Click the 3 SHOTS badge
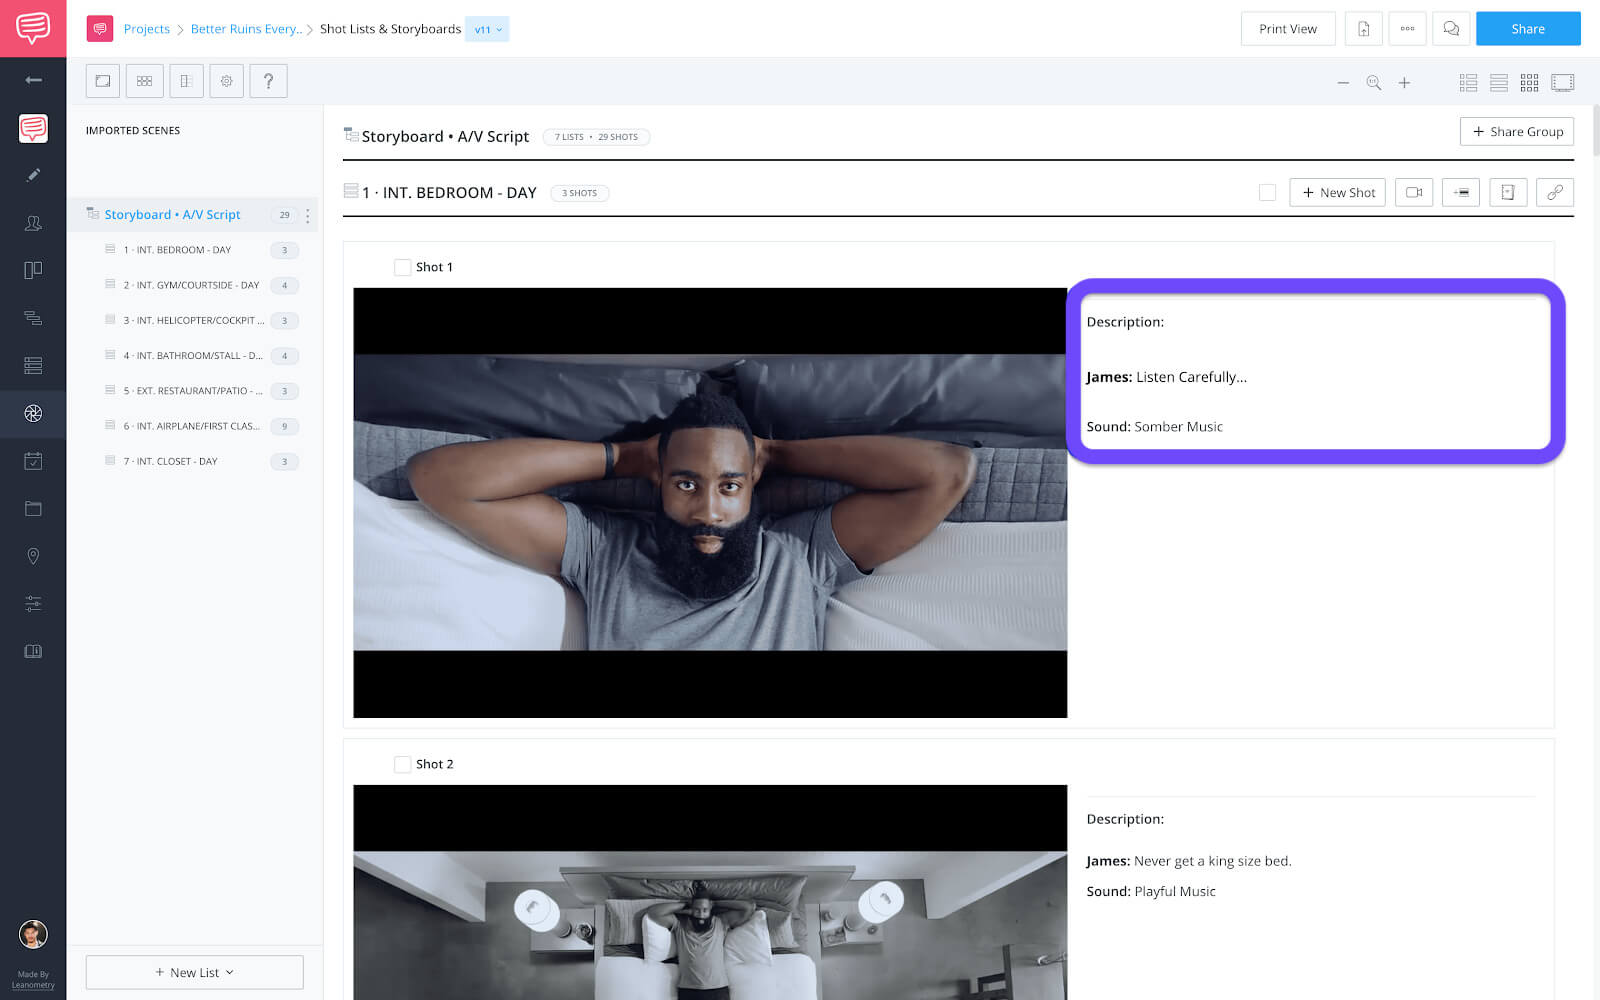Viewport: 1600px width, 1000px height. (x=579, y=193)
